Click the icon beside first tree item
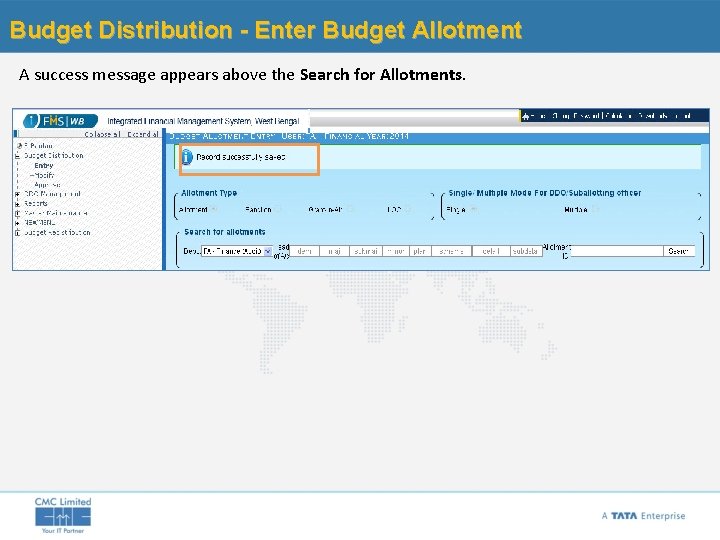This screenshot has width=720, height=540. (x=19, y=146)
